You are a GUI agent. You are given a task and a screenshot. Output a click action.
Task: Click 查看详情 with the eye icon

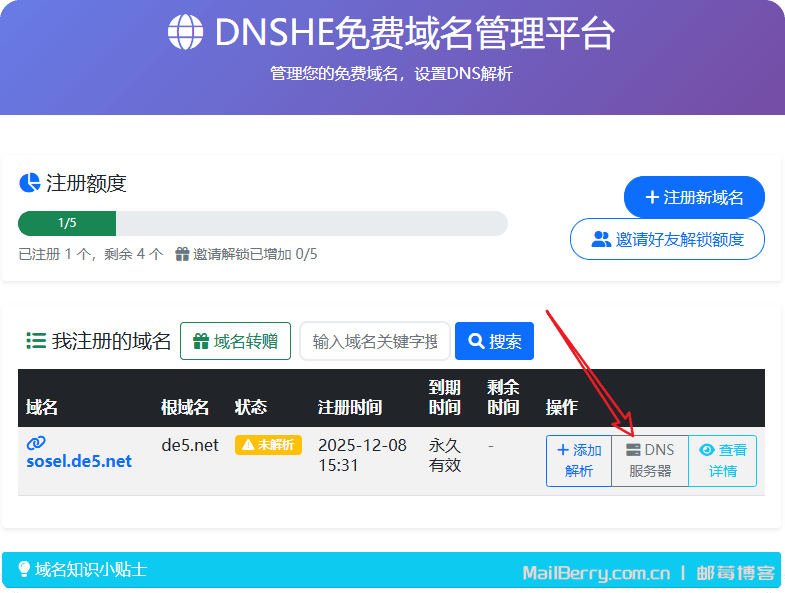pyautogui.click(x=723, y=460)
